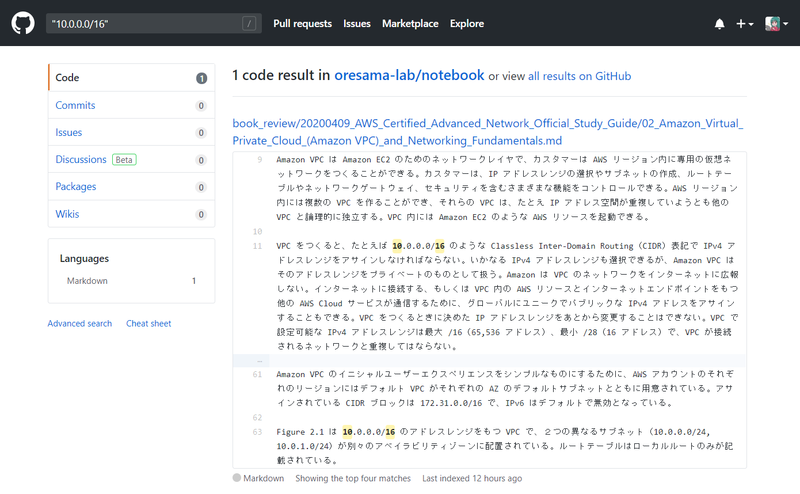Screen dimensions: 800x494
Task: Select the Packages results filter
Action: [x=132, y=186]
